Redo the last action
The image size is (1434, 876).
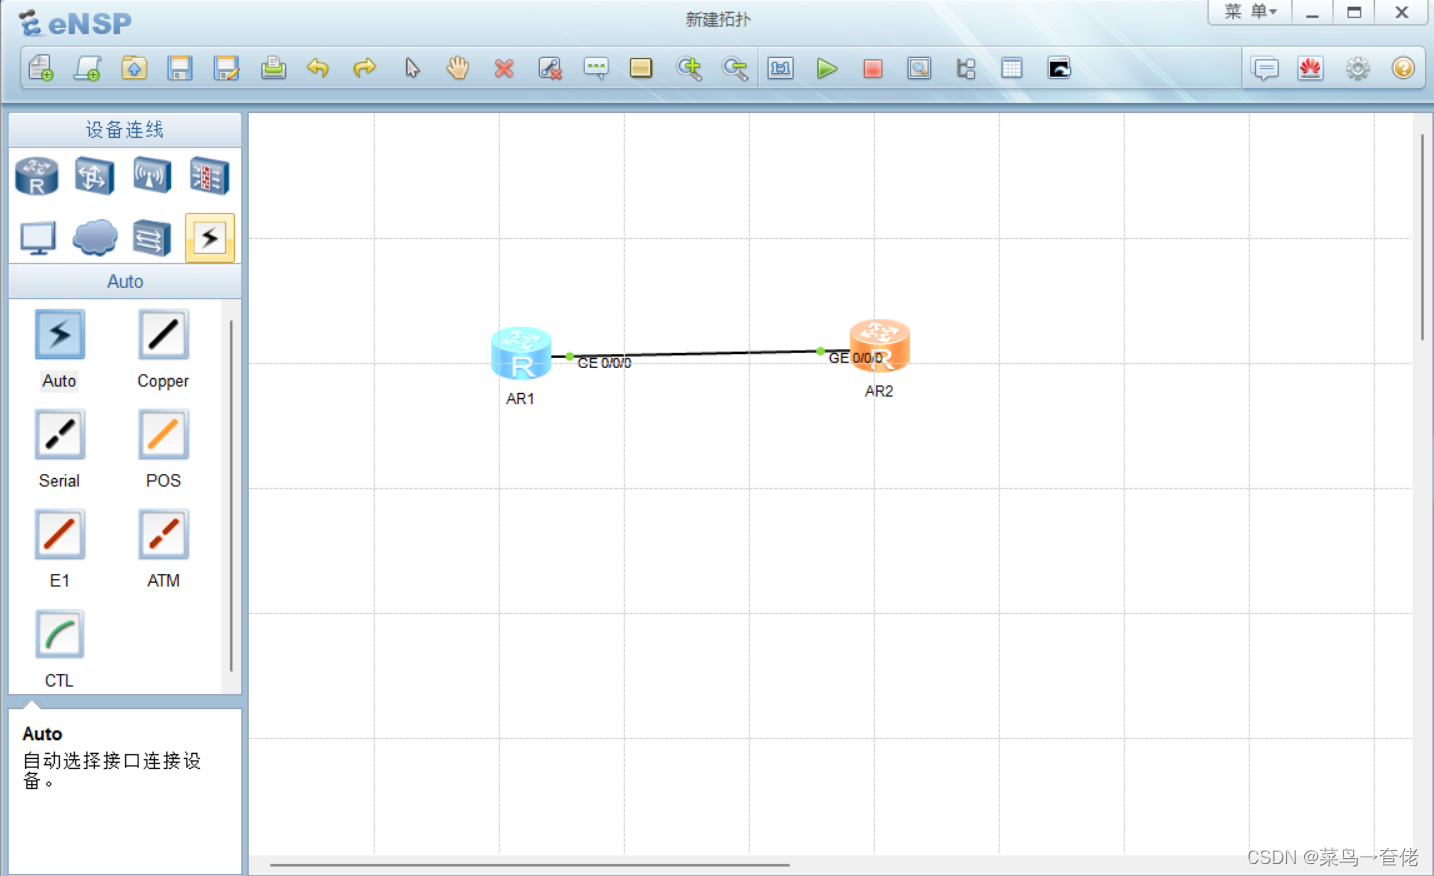364,68
